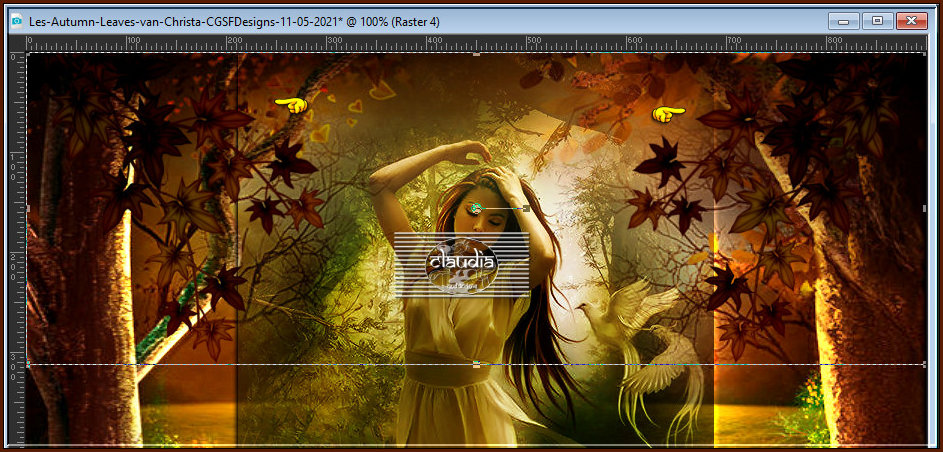The width and height of the screenshot is (943, 452).
Task: Click the window title text with the file name
Action: [234, 22]
